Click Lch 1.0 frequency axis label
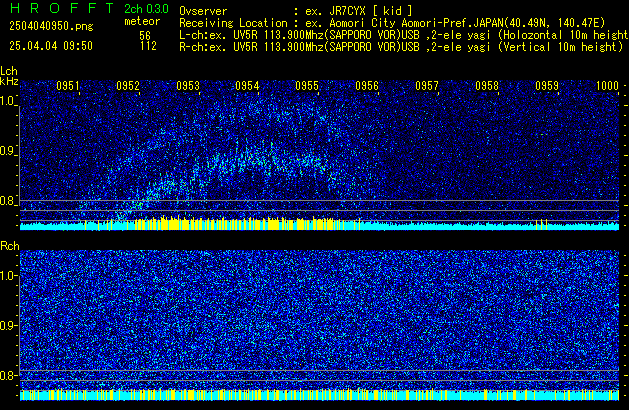 (x=8, y=101)
